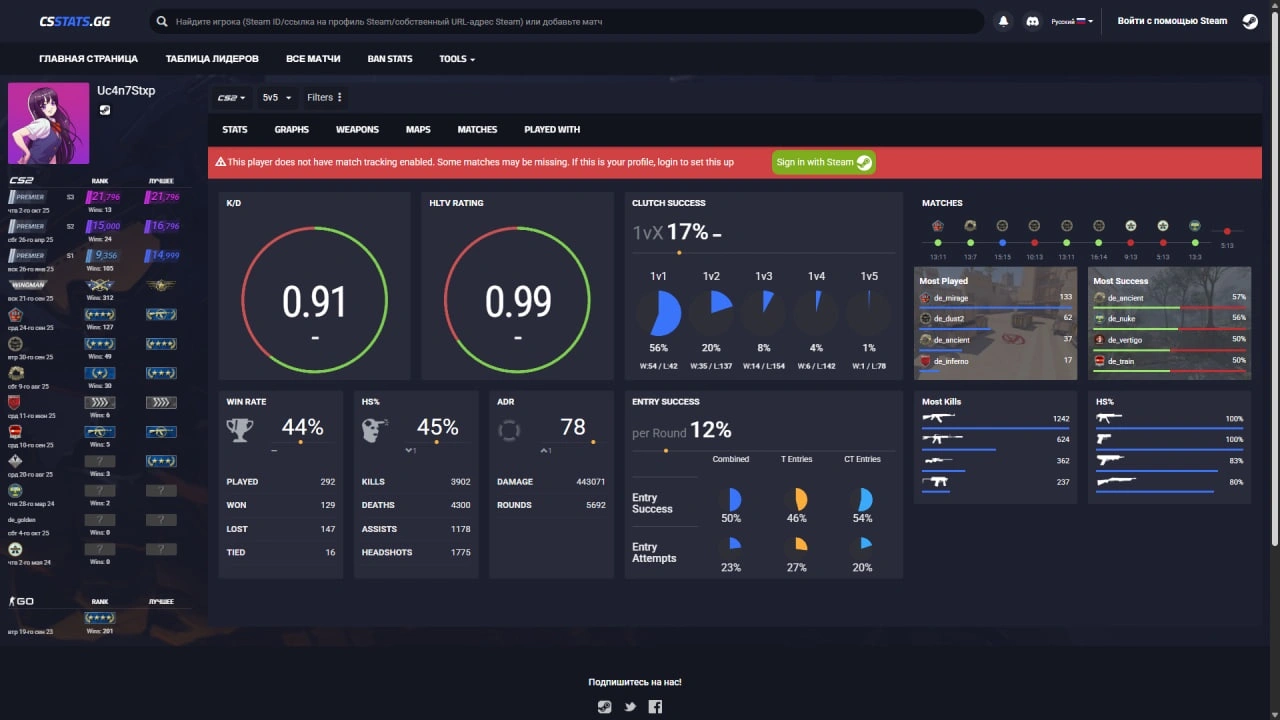The width and height of the screenshot is (1280, 720).
Task: Open the 5v5 mode dropdown
Action: [276, 97]
